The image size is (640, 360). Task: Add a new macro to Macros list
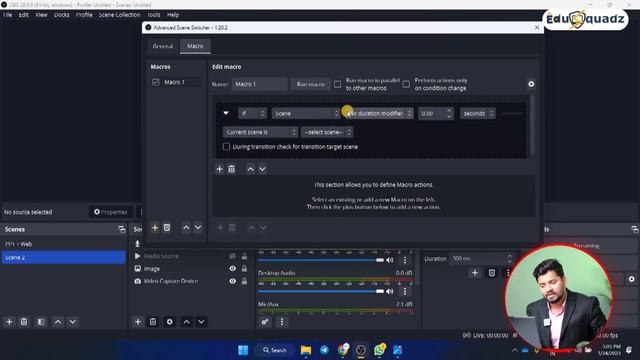(x=155, y=228)
